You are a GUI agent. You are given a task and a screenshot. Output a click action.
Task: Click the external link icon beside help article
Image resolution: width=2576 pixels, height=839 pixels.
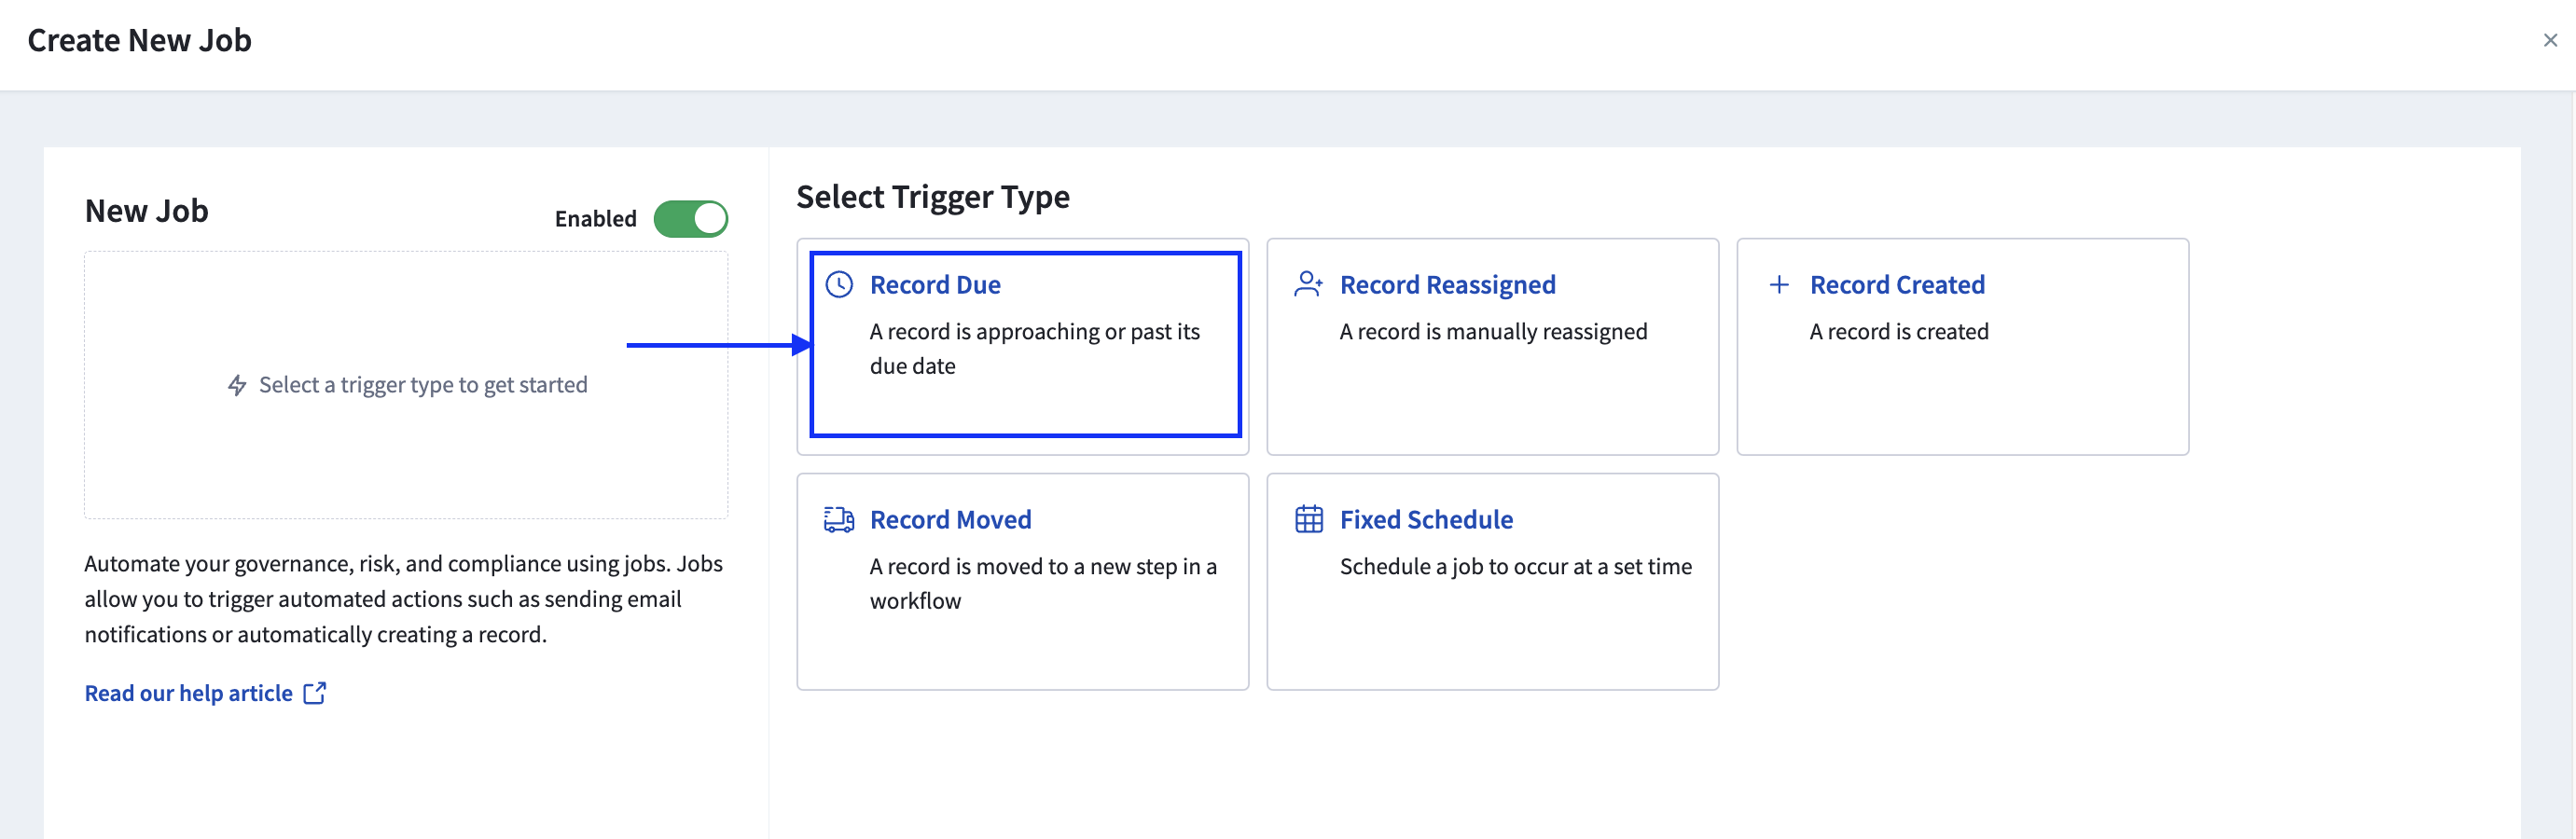tap(315, 693)
